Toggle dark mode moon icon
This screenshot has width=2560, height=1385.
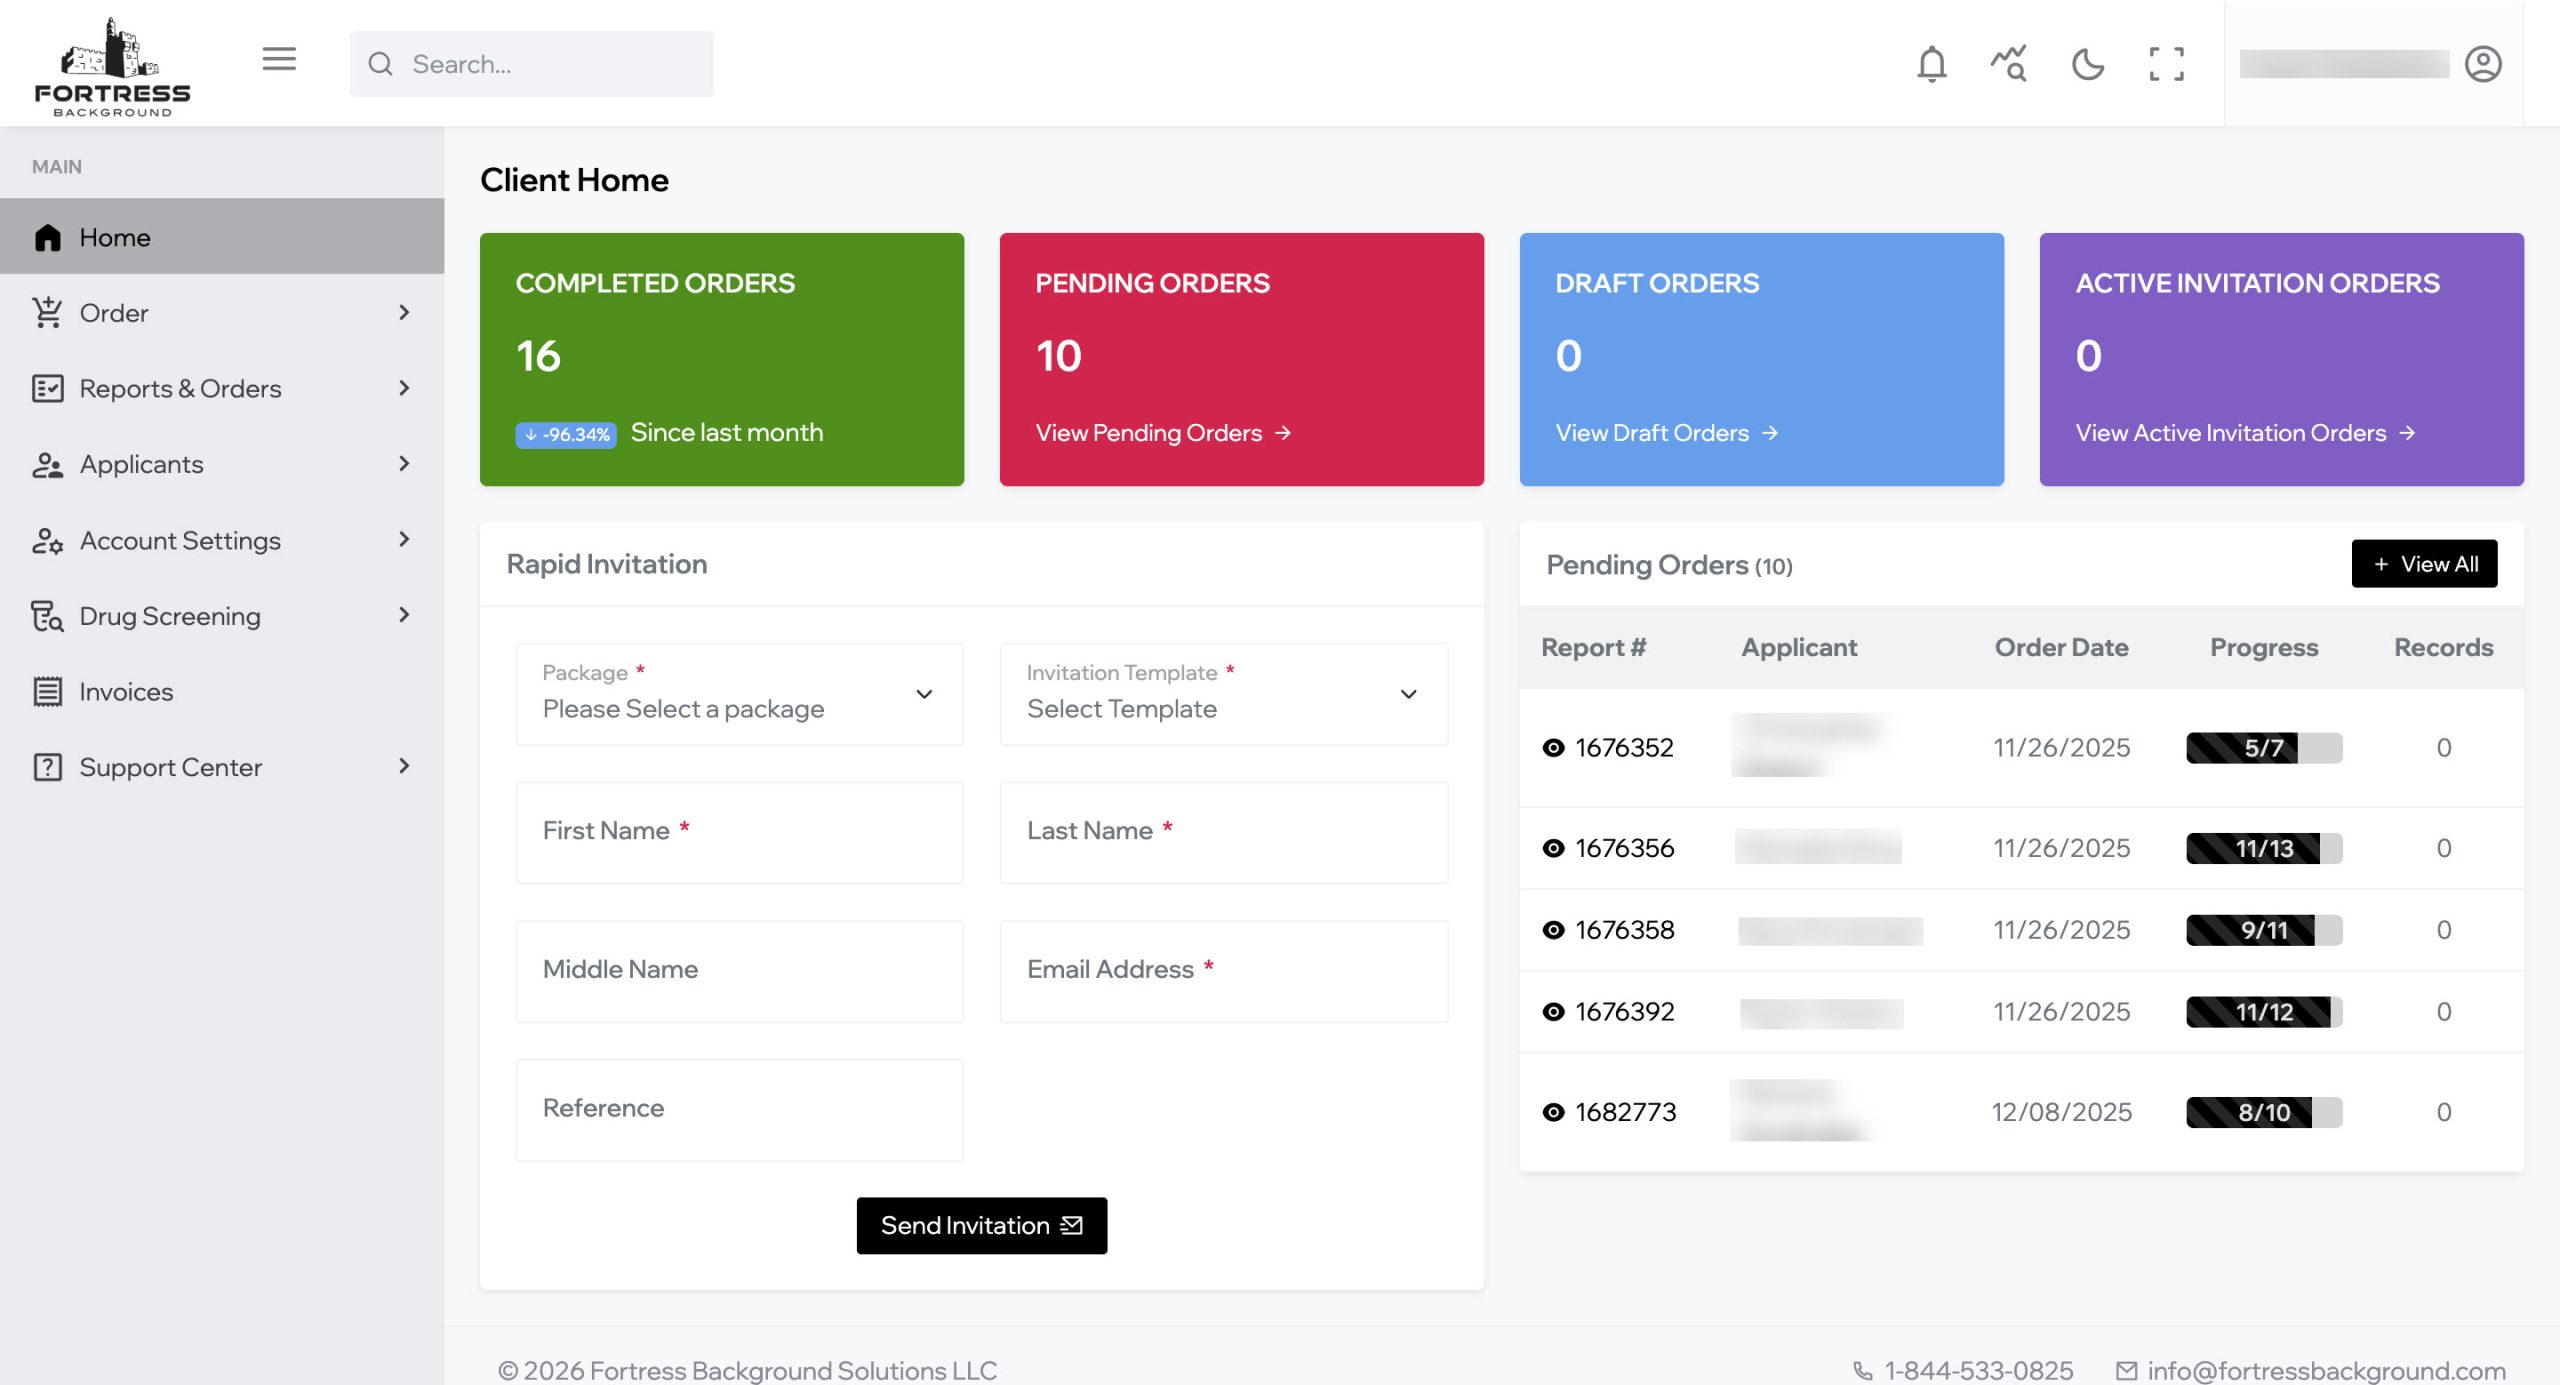(2087, 64)
